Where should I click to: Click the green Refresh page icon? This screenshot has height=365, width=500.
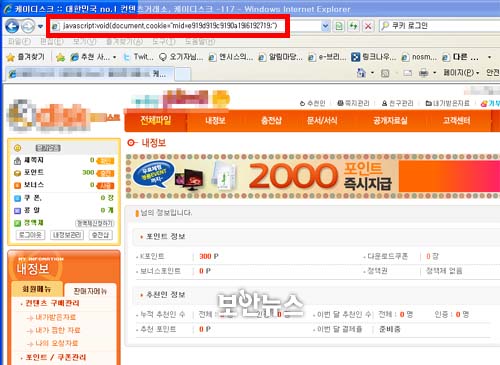pos(353,26)
